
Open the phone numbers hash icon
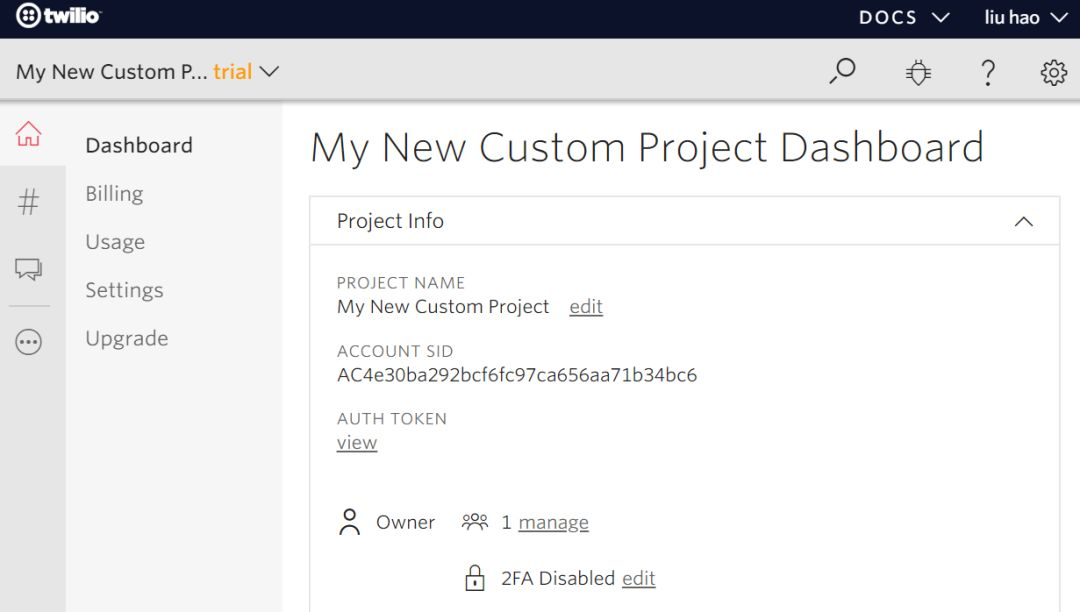tap(28, 202)
